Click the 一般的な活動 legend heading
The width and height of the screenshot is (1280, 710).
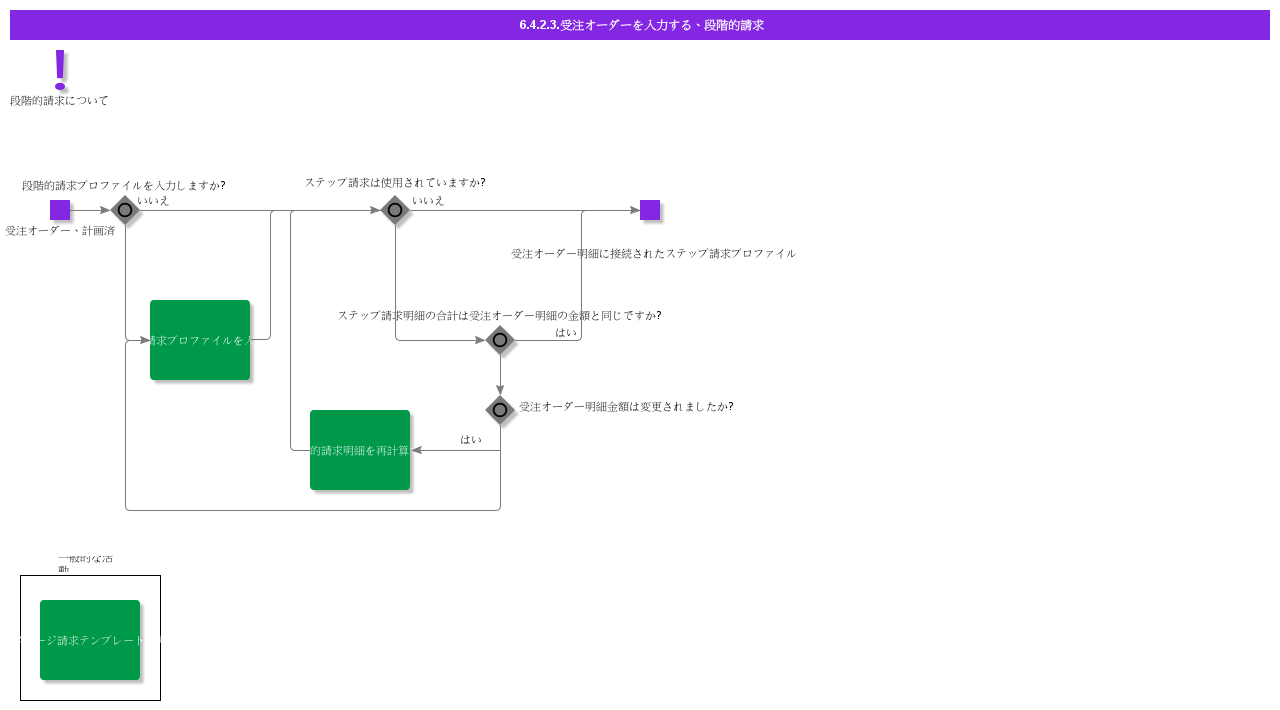pyautogui.click(x=85, y=563)
